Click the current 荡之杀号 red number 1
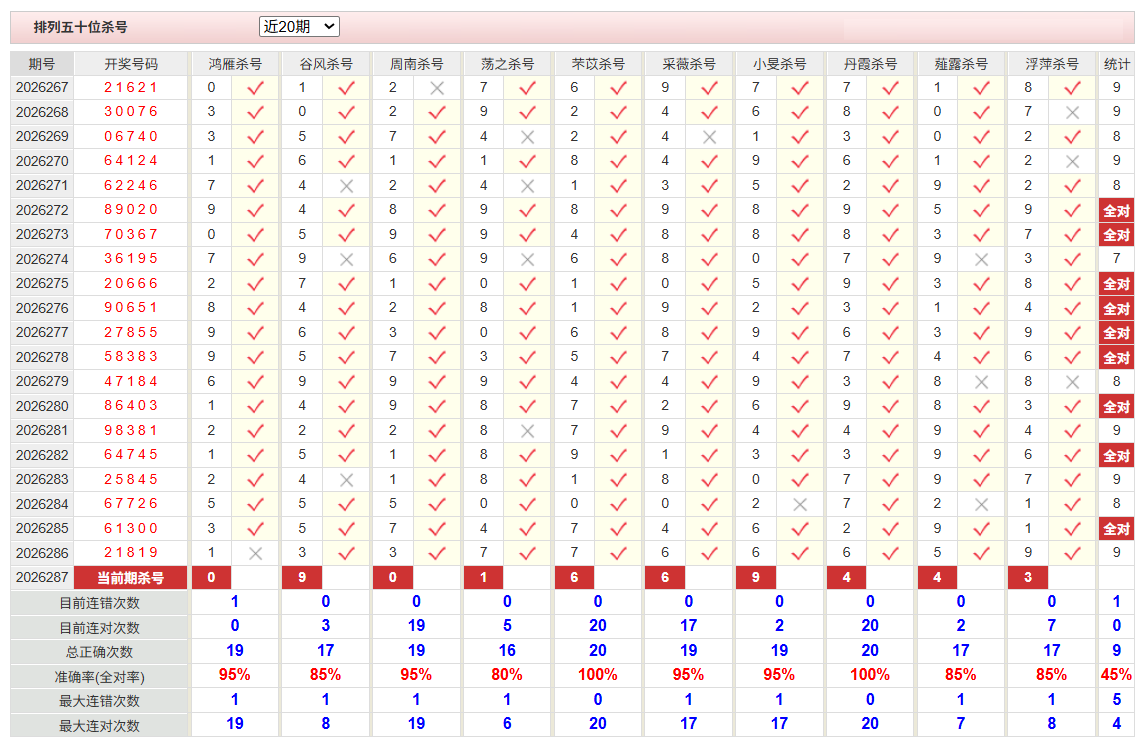The height and width of the screenshot is (751, 1143). (483, 577)
